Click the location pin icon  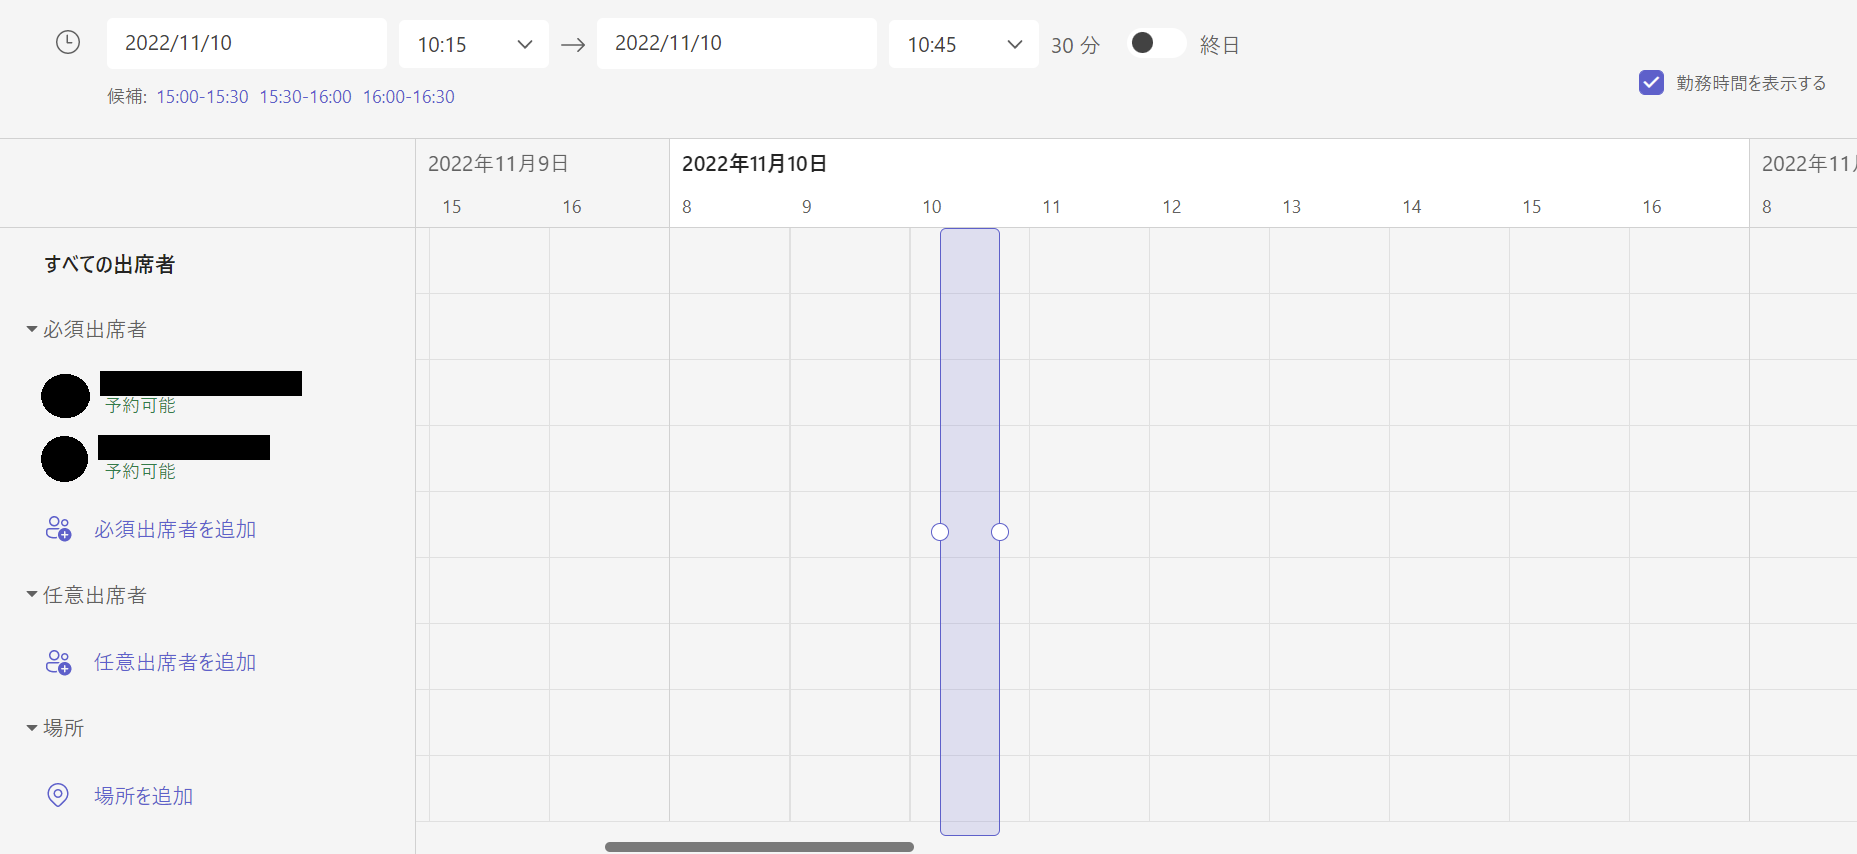pyautogui.click(x=58, y=795)
